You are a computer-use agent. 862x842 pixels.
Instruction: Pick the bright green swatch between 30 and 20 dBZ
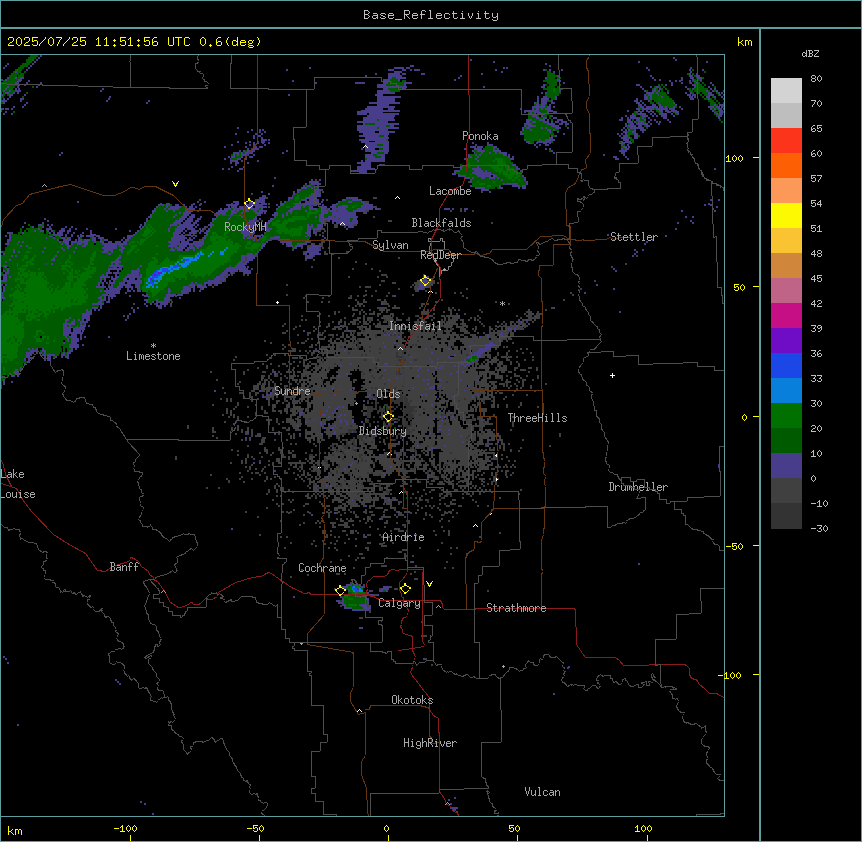786,416
